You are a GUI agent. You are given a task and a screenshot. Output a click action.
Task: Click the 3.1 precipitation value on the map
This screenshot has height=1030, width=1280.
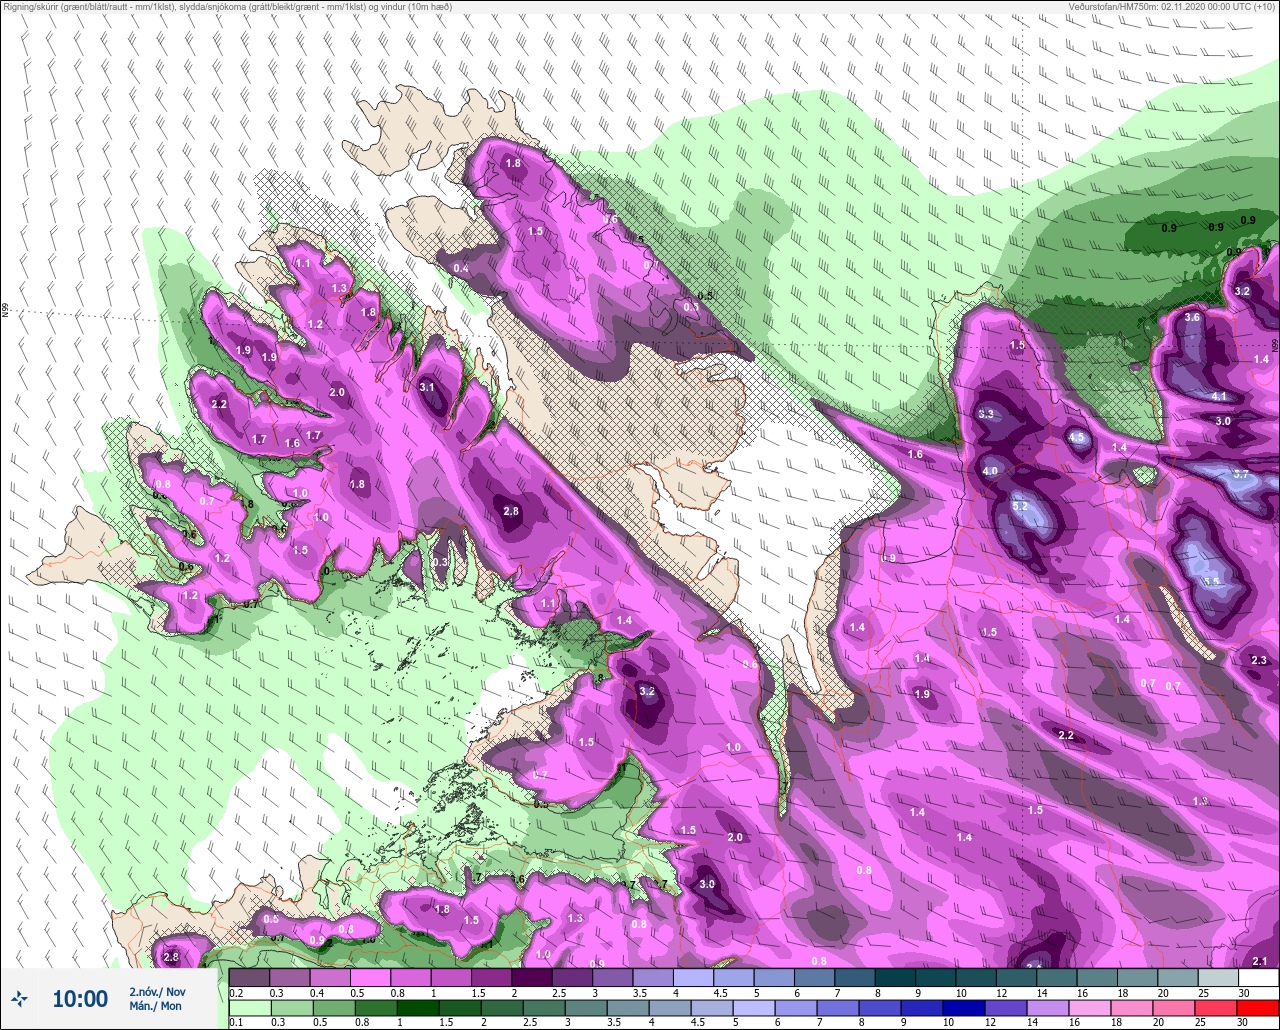tap(427, 387)
